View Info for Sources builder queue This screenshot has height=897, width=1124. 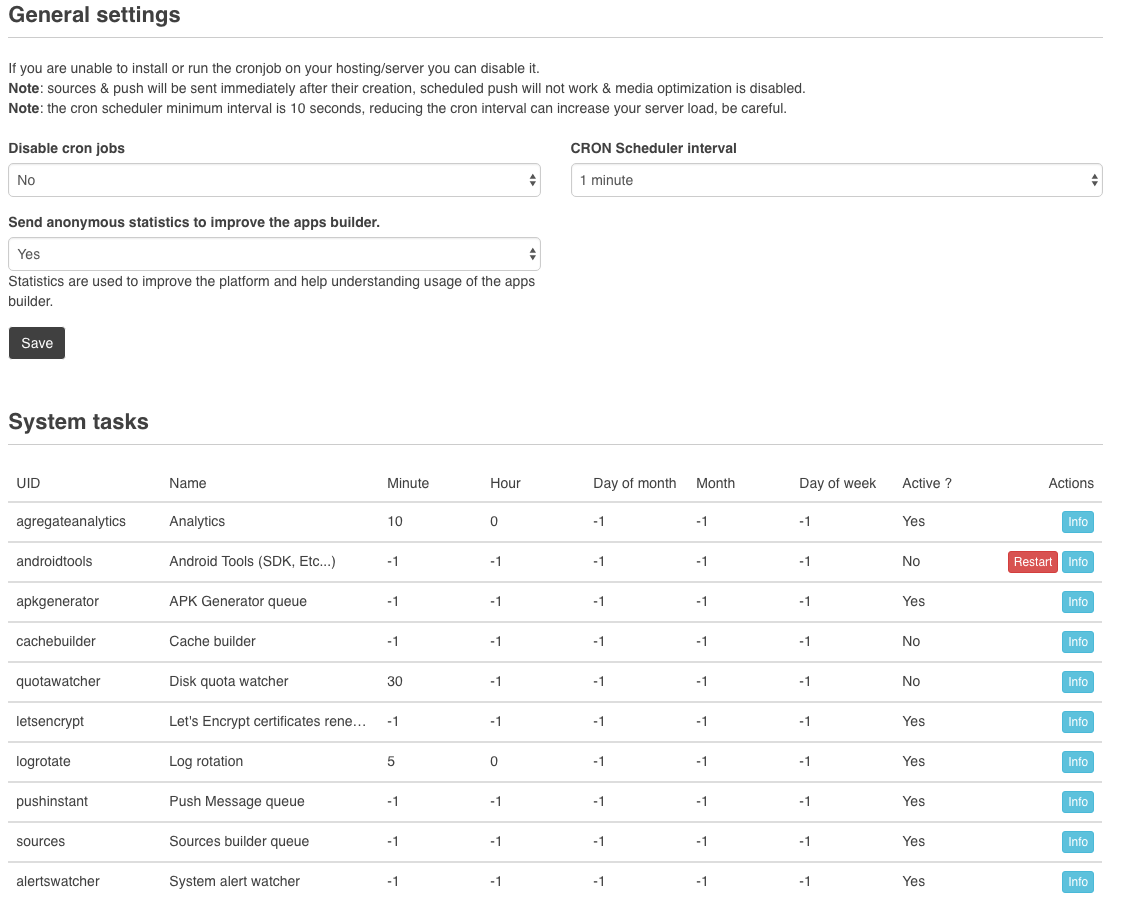coord(1077,842)
